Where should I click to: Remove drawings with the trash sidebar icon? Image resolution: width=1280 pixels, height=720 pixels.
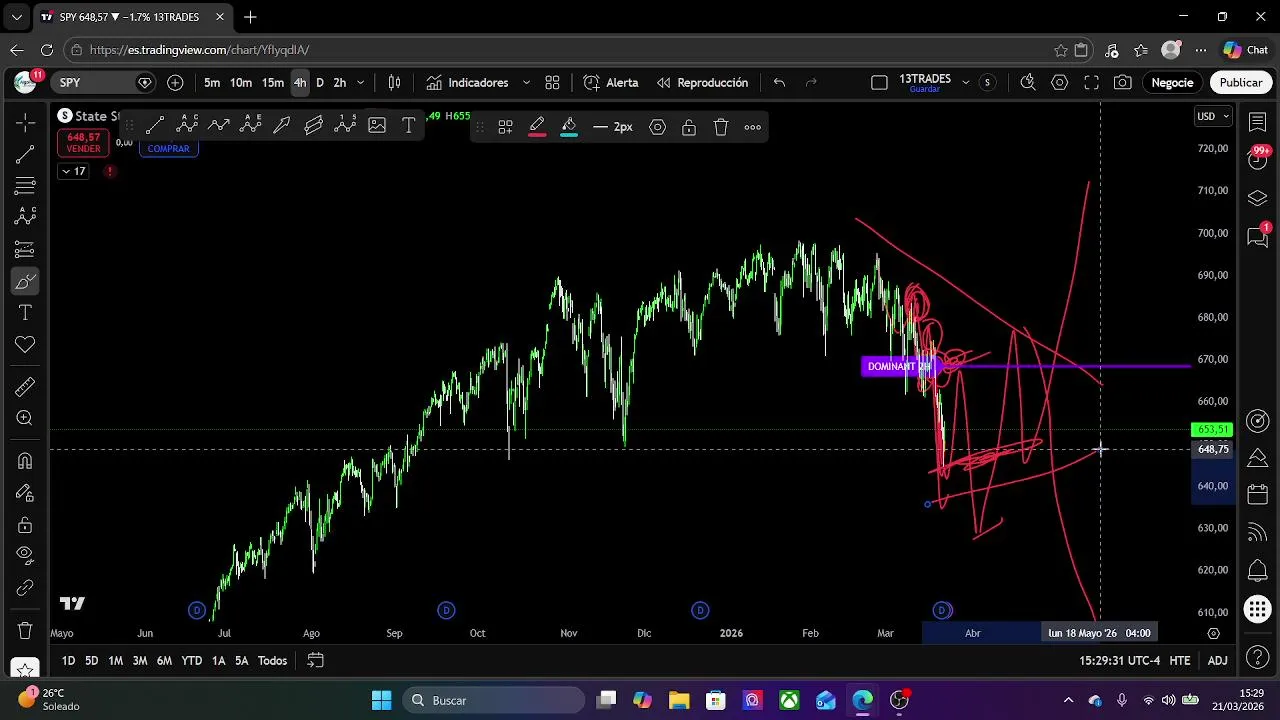25,631
